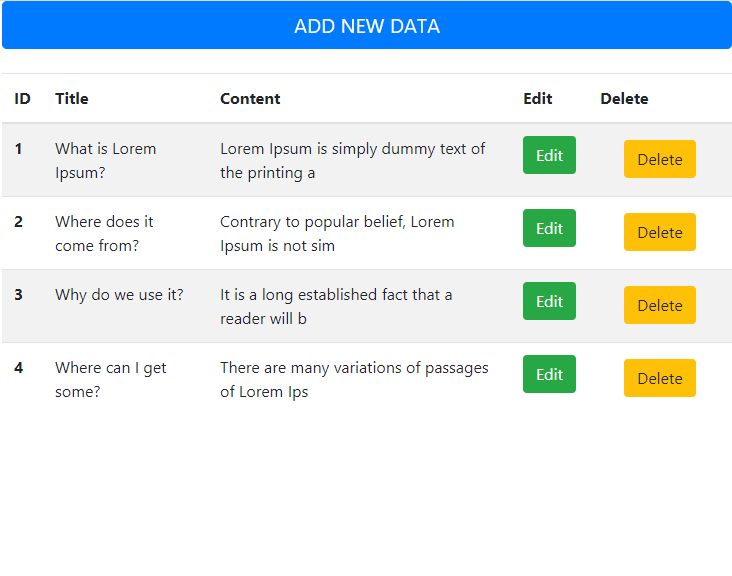Select the 'What is Lorem Ipsum?' title cell
Screen dimensions: 732x576
[106, 161]
